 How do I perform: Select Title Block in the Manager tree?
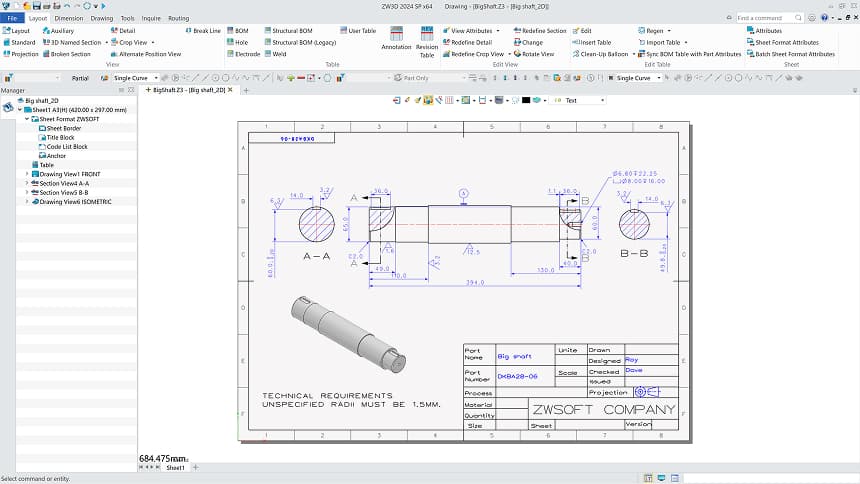(x=60, y=137)
